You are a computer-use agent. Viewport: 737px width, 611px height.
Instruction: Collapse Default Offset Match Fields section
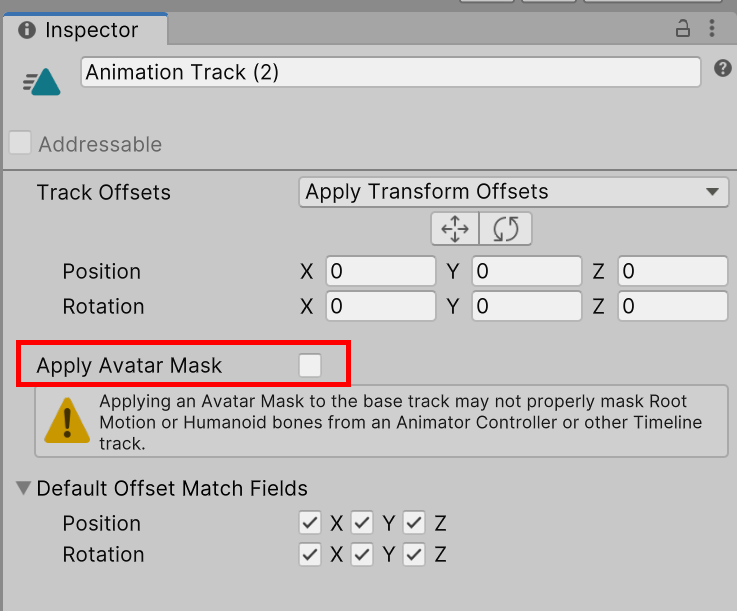[23, 489]
